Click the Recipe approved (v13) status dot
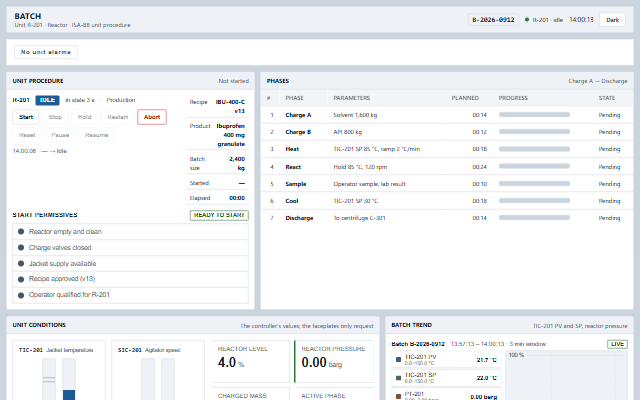640x400 pixels. 21,279
